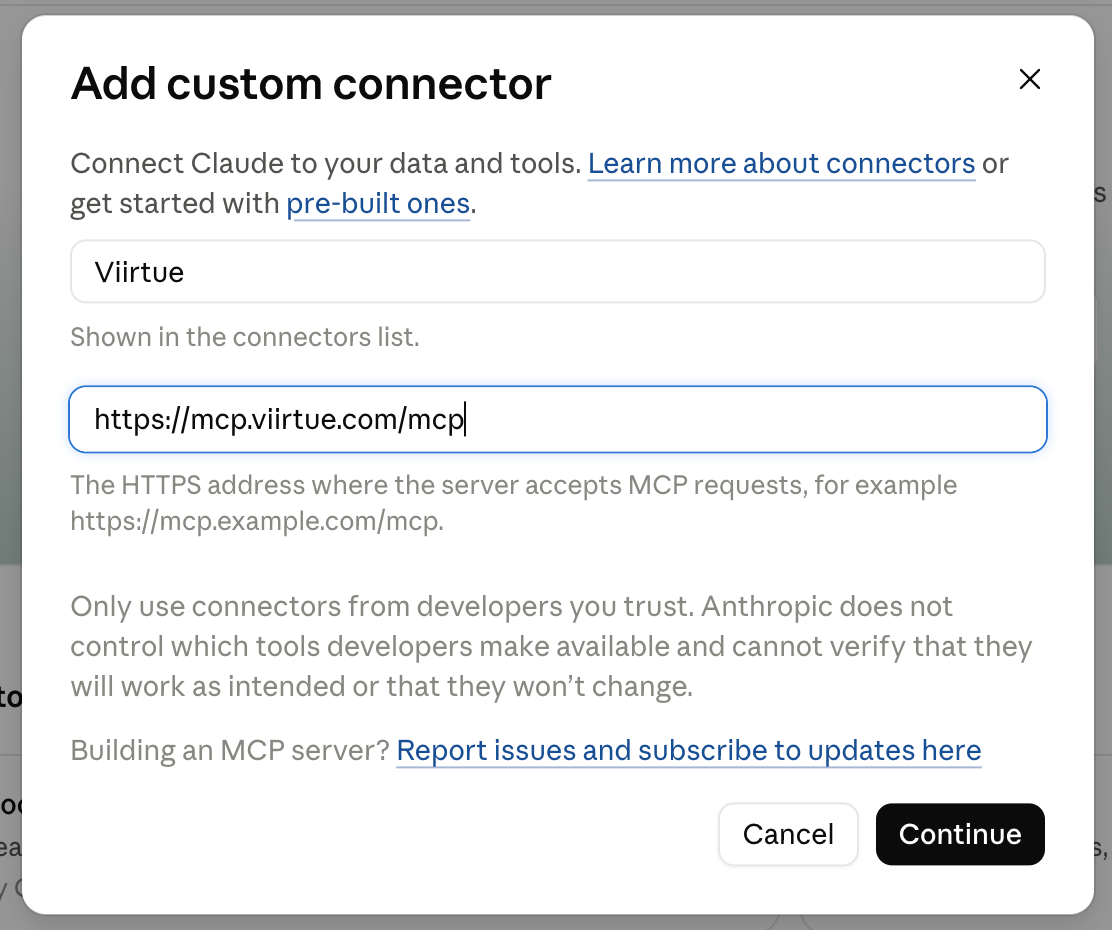This screenshot has width=1112, height=930.
Task: Click the example URL https://mcp.example.com/mcp text
Action: pyautogui.click(x=257, y=521)
